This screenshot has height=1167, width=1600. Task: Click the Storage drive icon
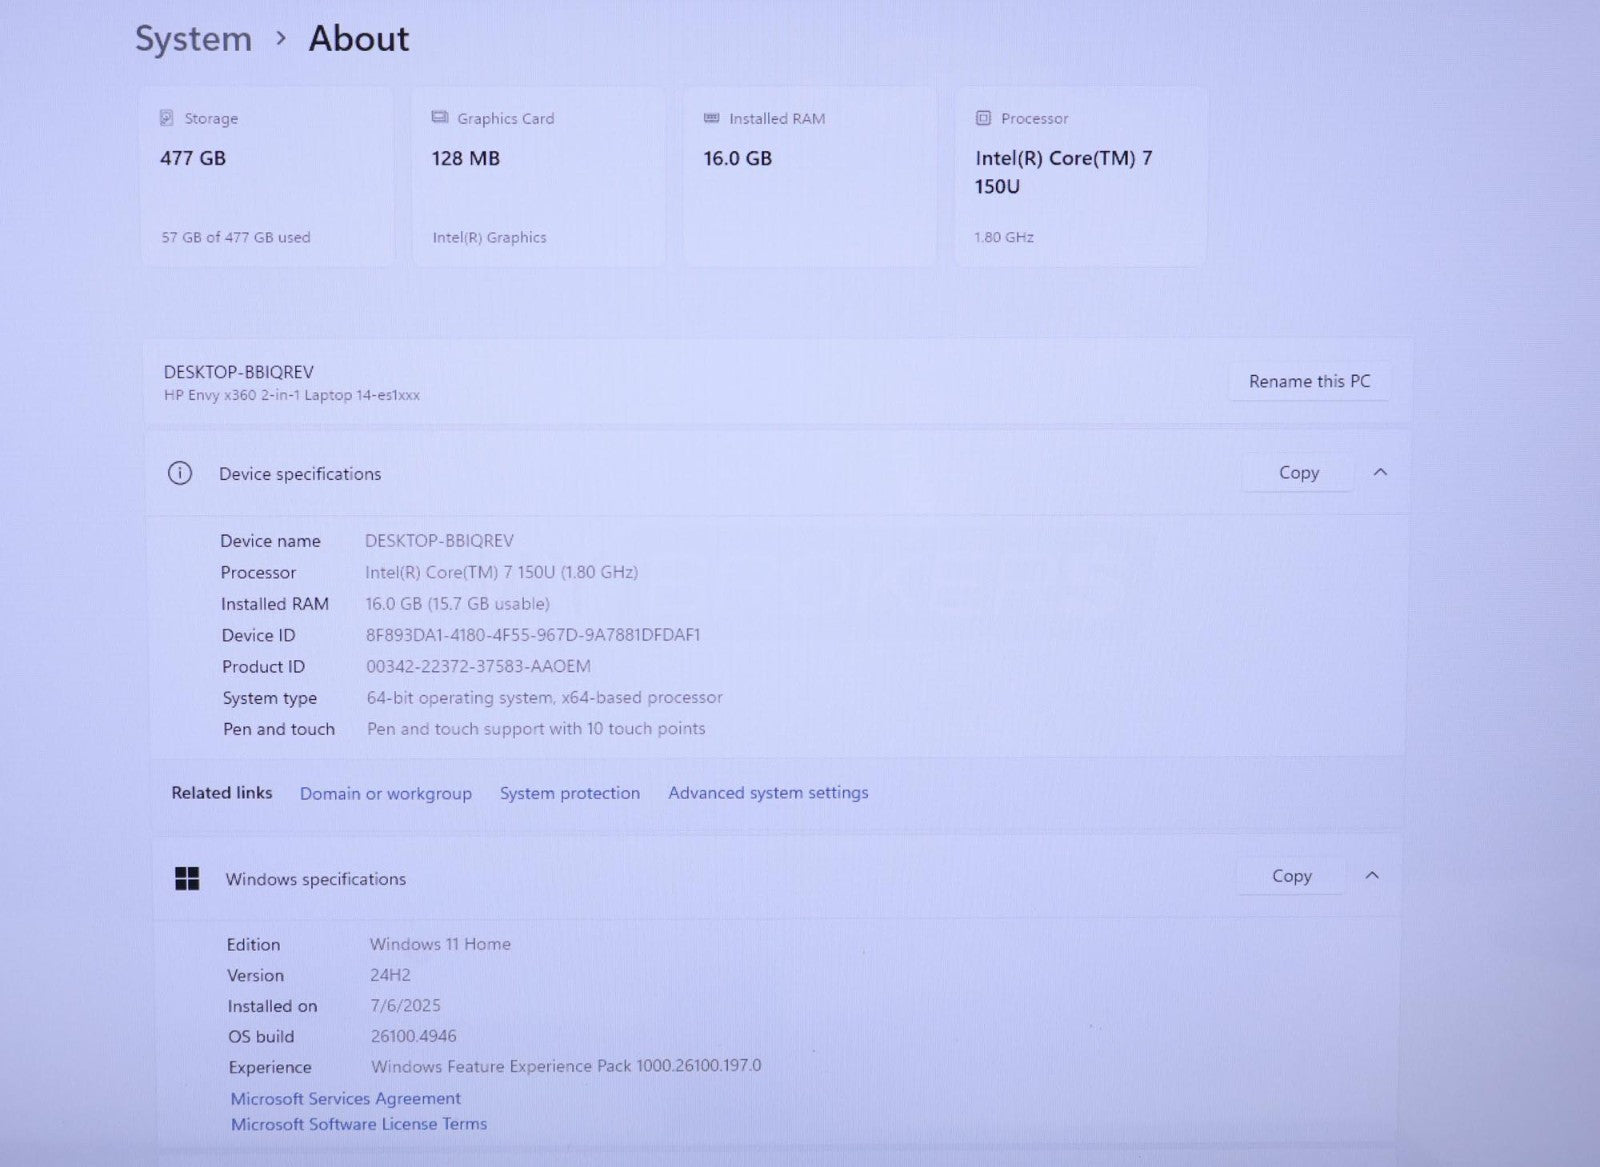click(167, 118)
